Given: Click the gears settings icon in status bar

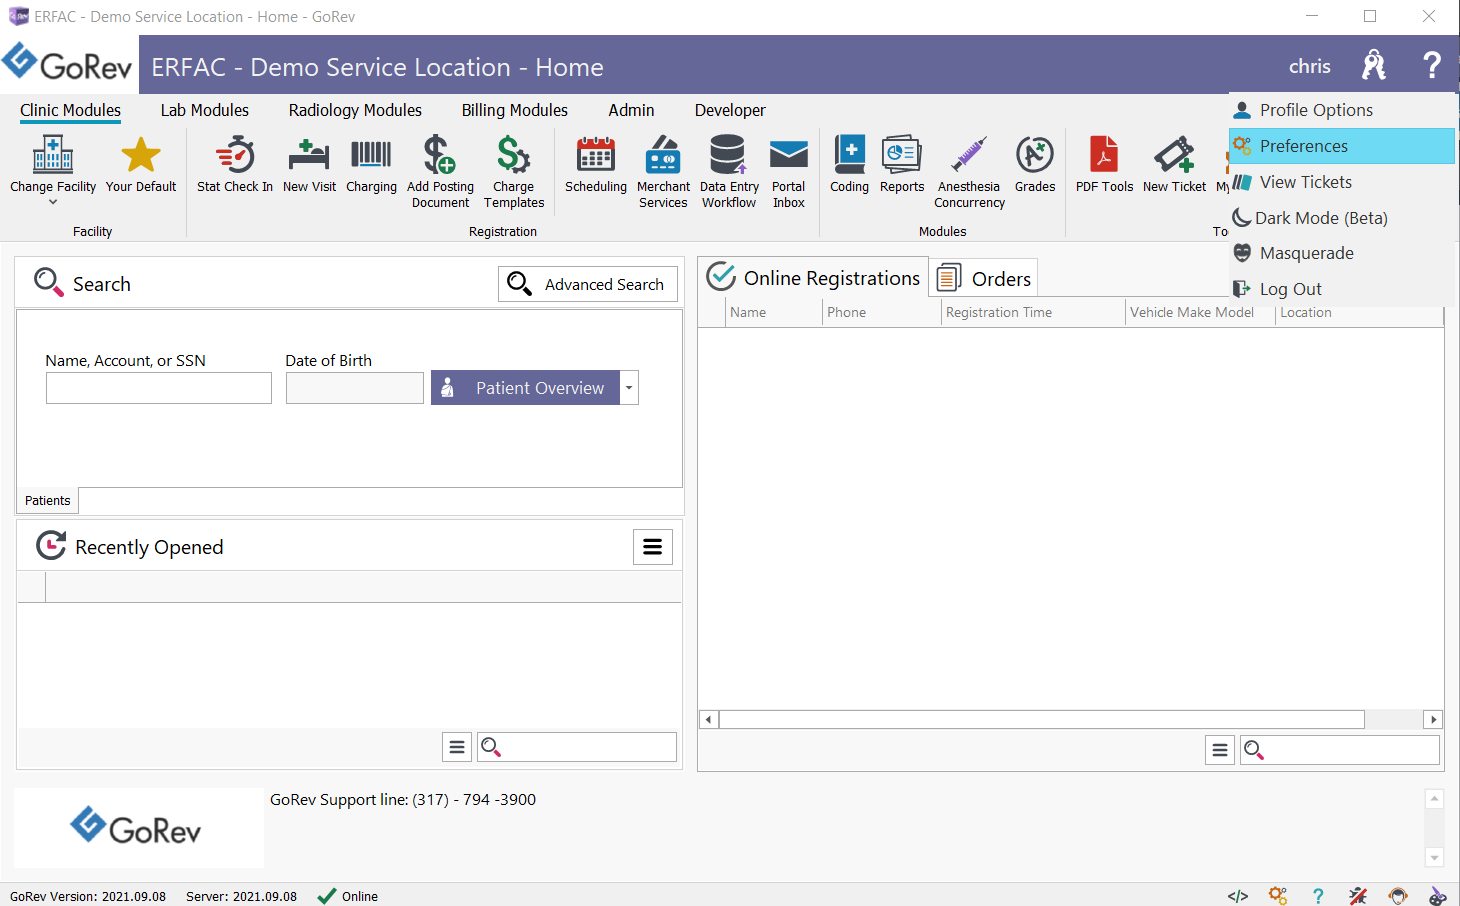Looking at the screenshot, I should (x=1278, y=896).
